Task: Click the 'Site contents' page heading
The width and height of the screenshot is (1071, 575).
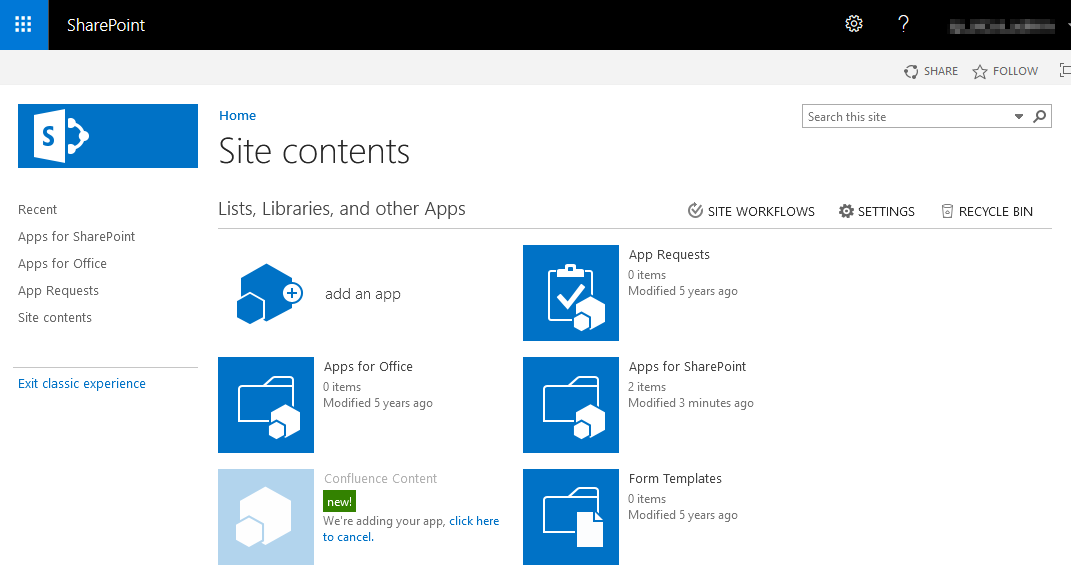Action: 314,151
